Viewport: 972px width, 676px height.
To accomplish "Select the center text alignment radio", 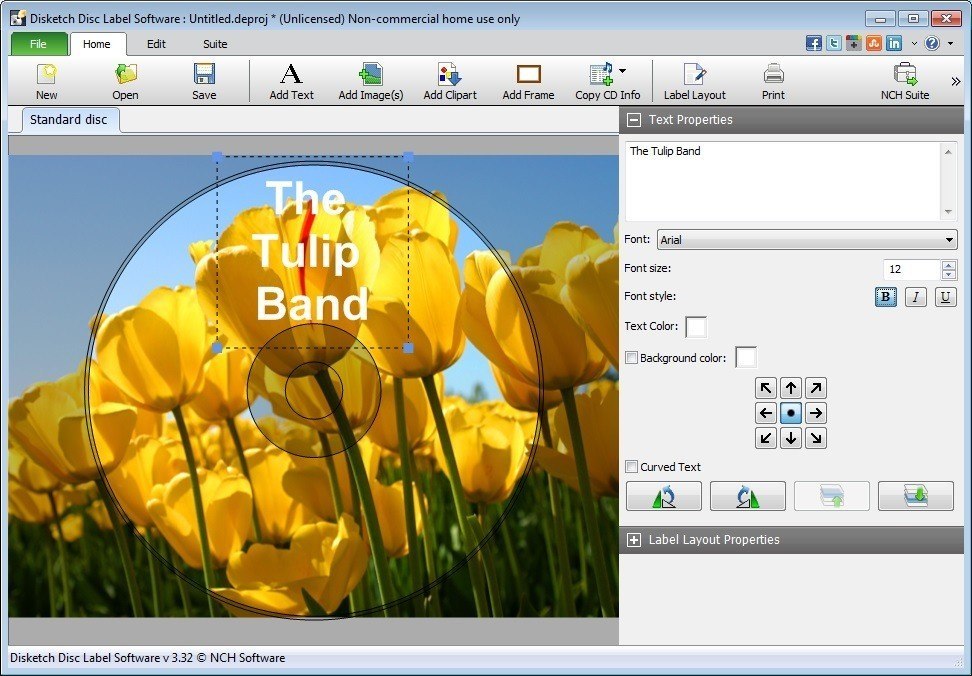I will (790, 412).
